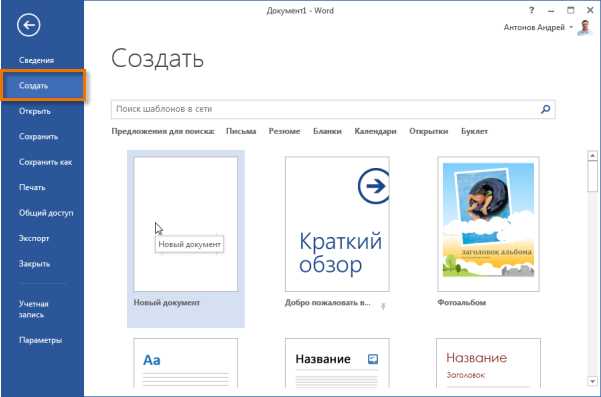Maximize the Word window
Image resolution: width=601 pixels, height=397 pixels.
pyautogui.click(x=571, y=11)
